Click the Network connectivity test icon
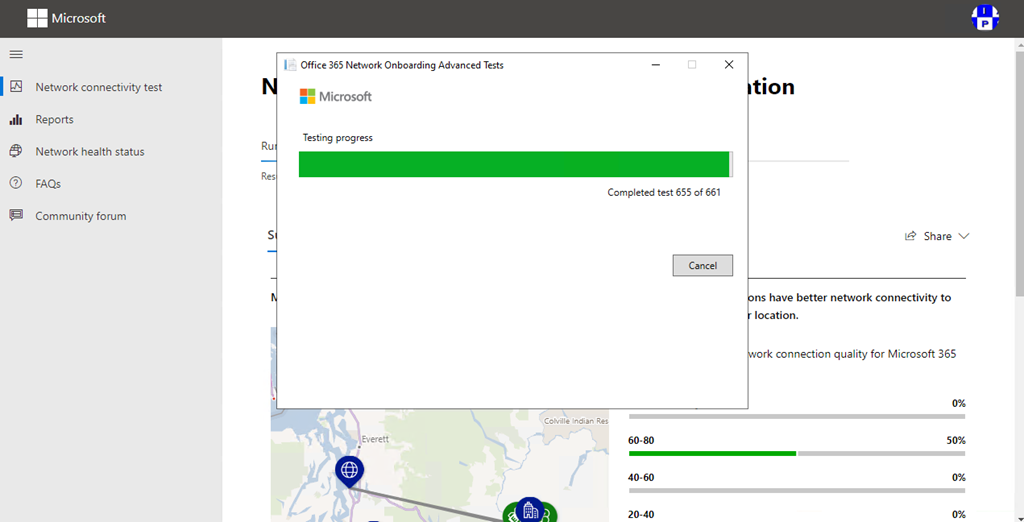This screenshot has height=522, width=1024. [x=16, y=87]
